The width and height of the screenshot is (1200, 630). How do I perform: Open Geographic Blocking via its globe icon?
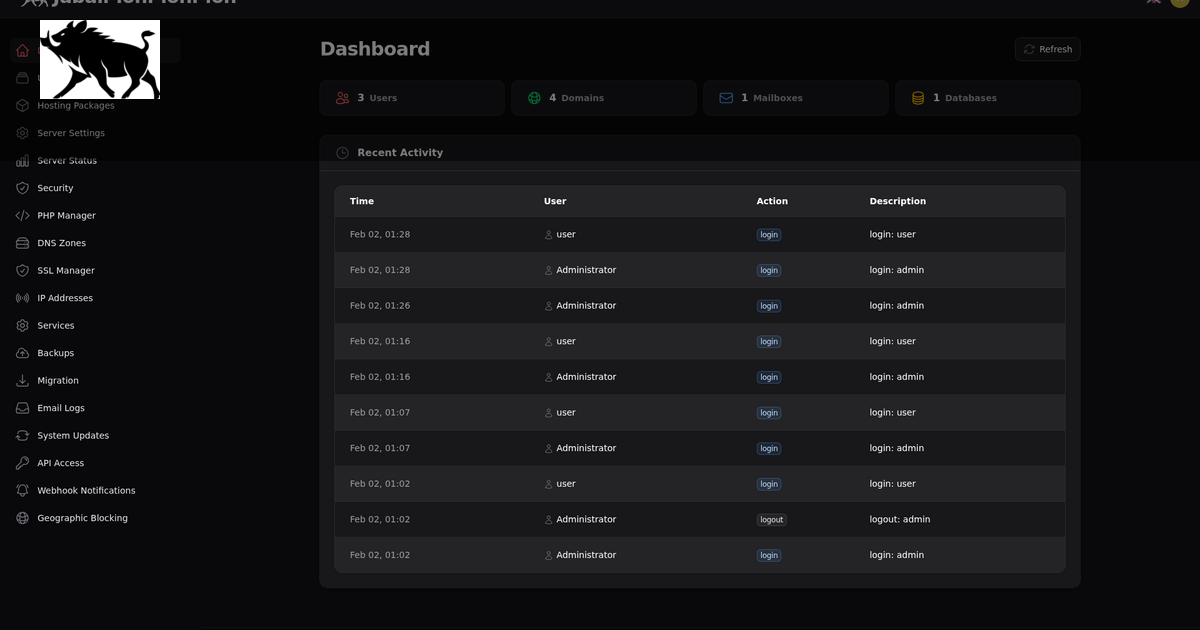(x=22, y=518)
